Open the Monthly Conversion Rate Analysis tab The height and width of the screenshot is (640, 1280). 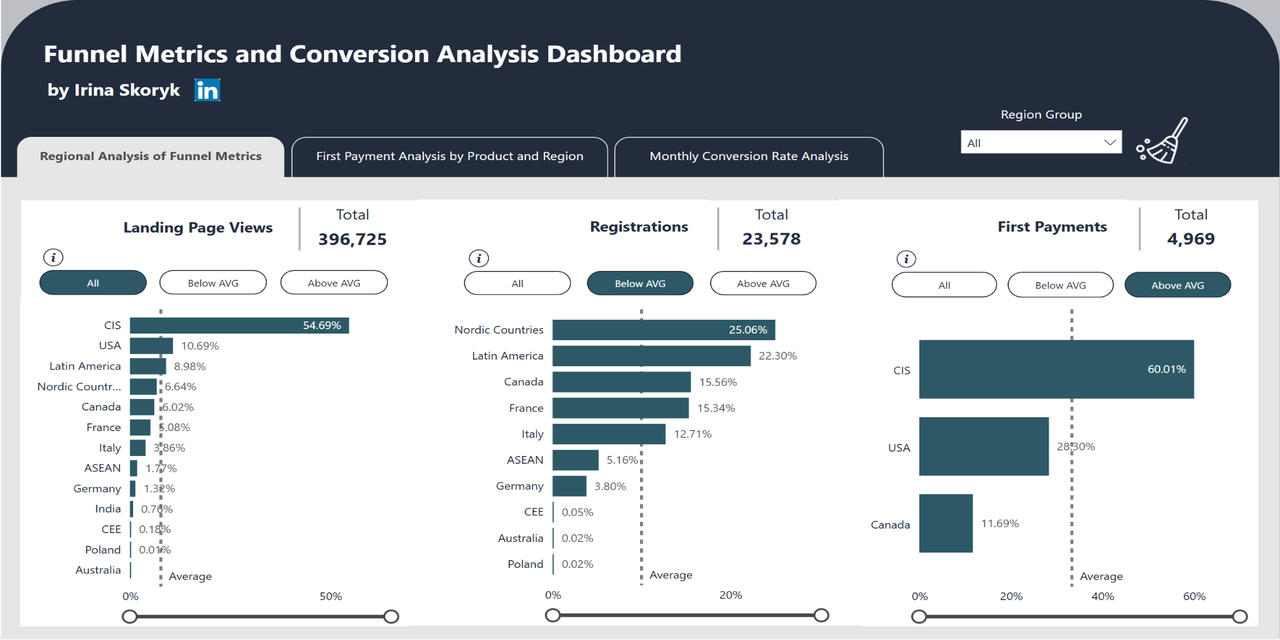pos(748,156)
